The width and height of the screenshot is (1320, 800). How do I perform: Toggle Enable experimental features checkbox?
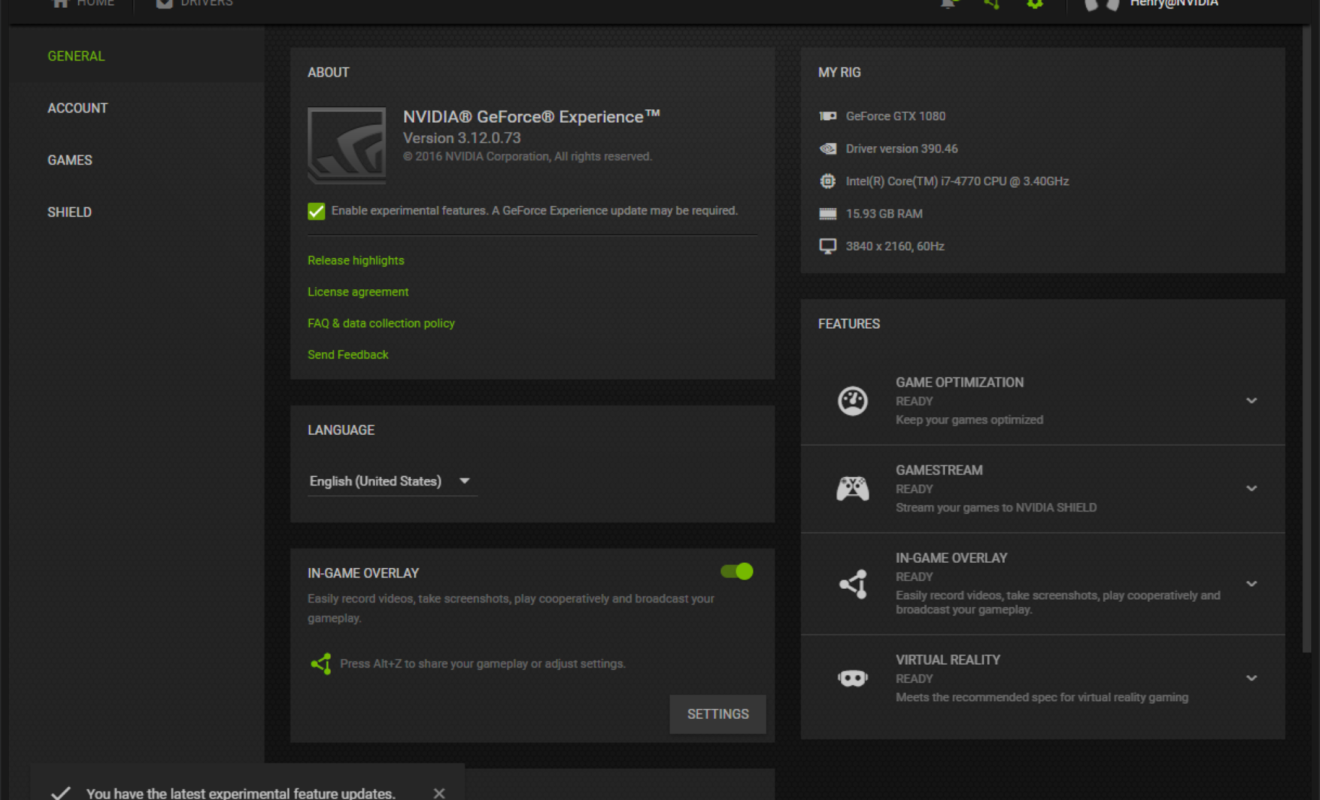point(316,211)
